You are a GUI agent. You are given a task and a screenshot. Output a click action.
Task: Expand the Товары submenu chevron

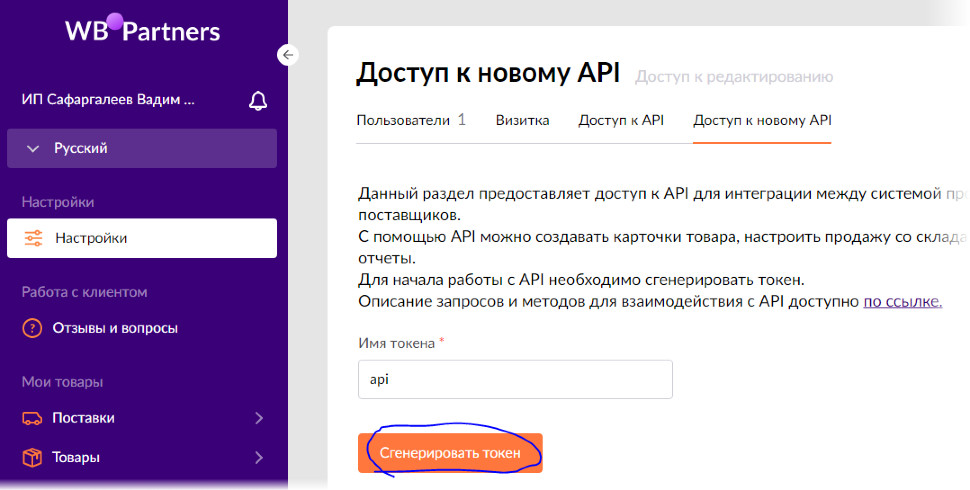pos(259,458)
